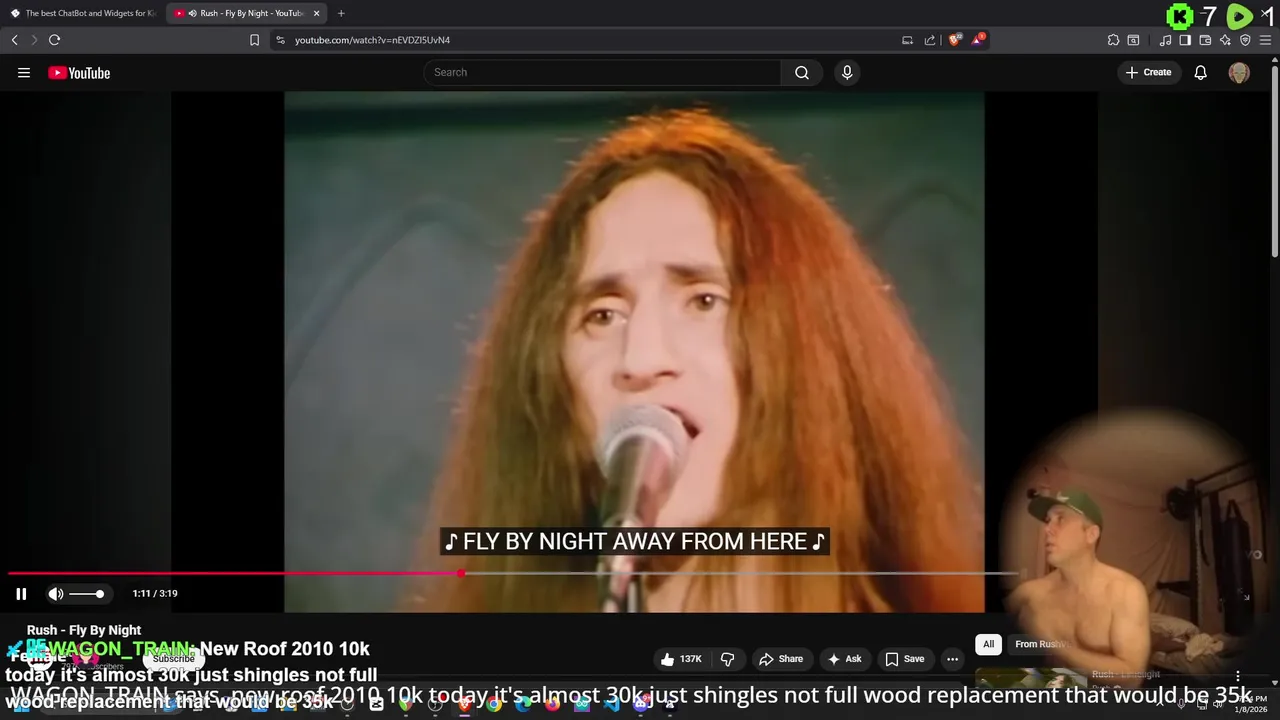Open the browser main menu icon
This screenshot has height=720, width=1280.
[1265, 40]
